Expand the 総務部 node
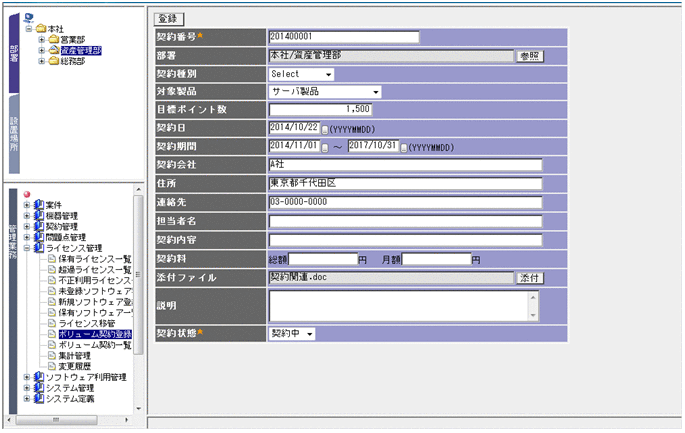Screen dimensions: 685x433 click(x=42, y=61)
